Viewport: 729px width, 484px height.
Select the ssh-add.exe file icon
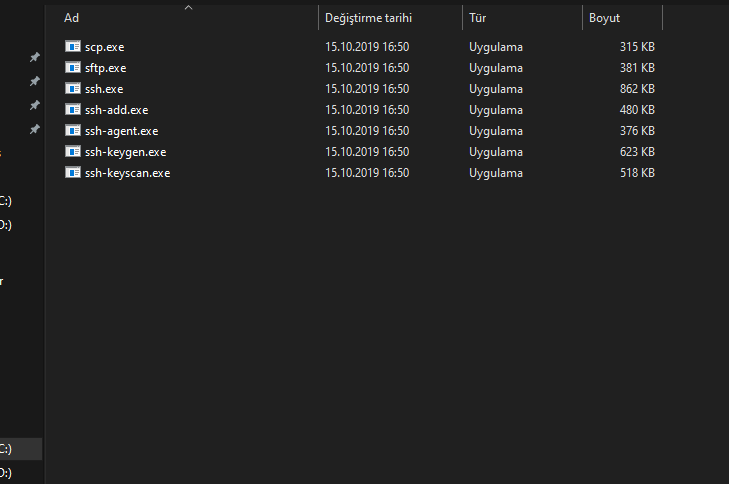click(x=72, y=109)
